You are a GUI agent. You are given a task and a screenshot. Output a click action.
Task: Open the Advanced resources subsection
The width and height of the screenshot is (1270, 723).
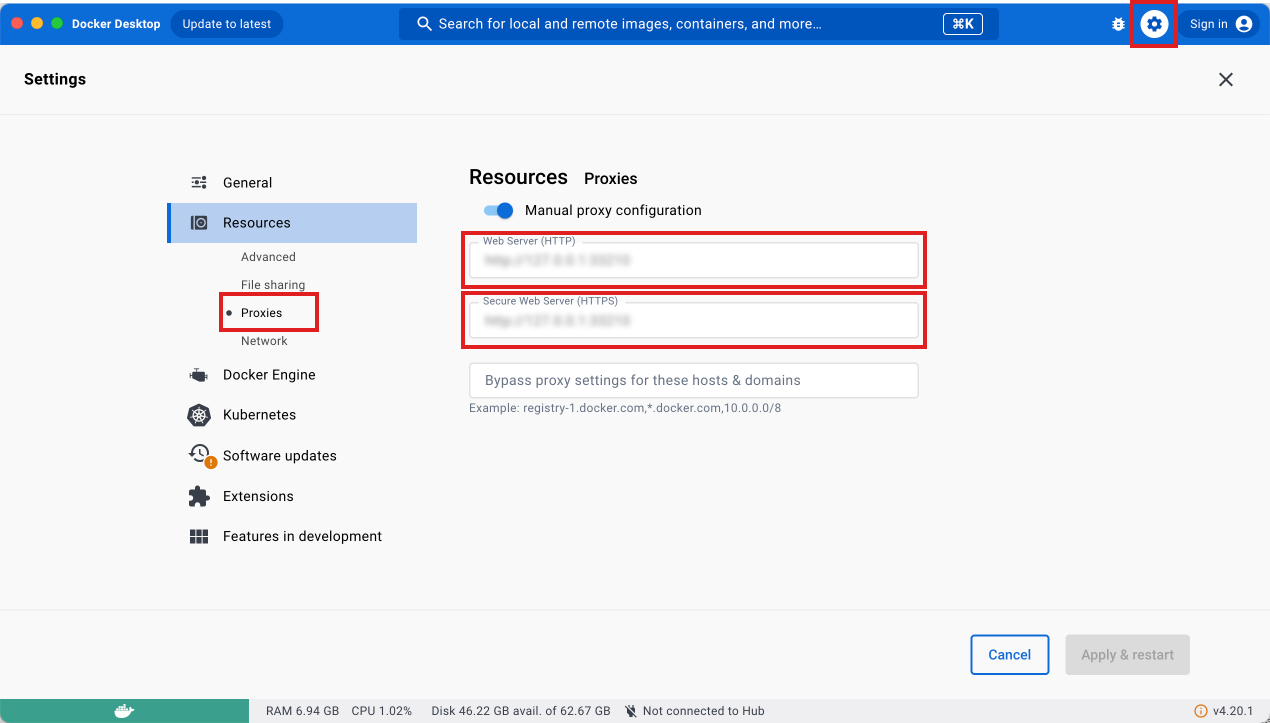point(268,257)
